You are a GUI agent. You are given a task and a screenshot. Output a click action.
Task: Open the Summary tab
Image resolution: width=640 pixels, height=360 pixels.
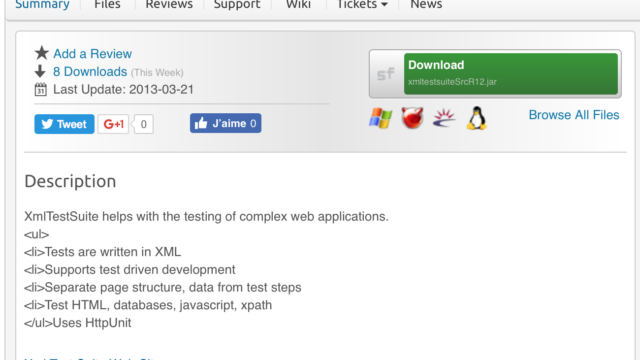(x=42, y=4)
